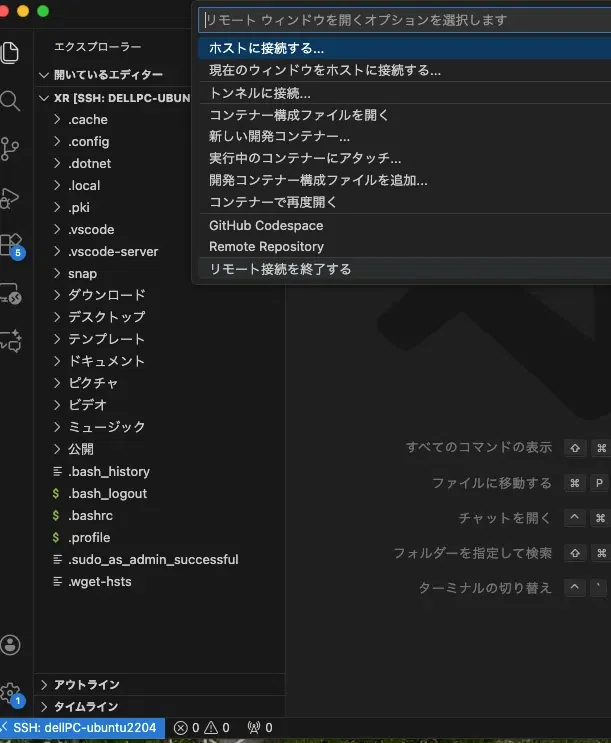Select 現在のウィンドウをホストに接続する... option
611x743 pixels.
[404, 70]
